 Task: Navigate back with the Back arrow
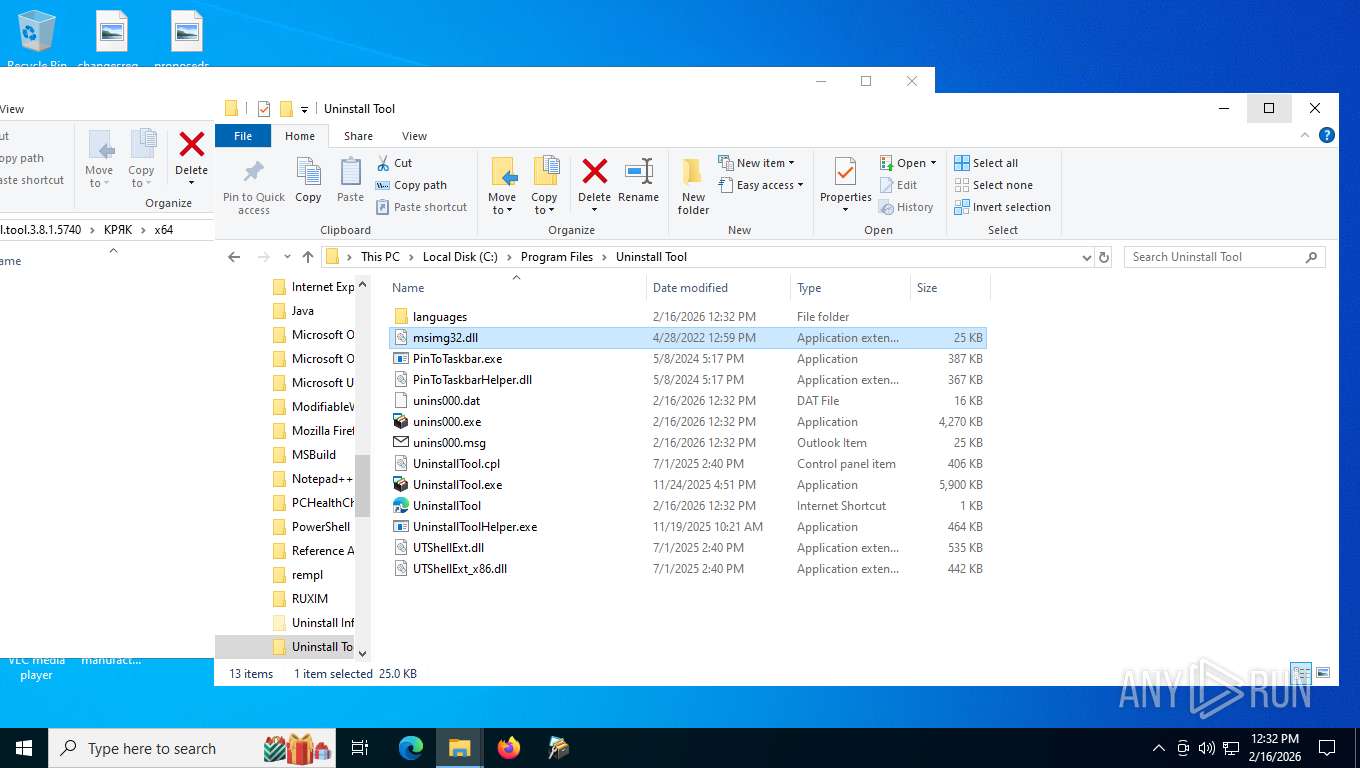(234, 257)
